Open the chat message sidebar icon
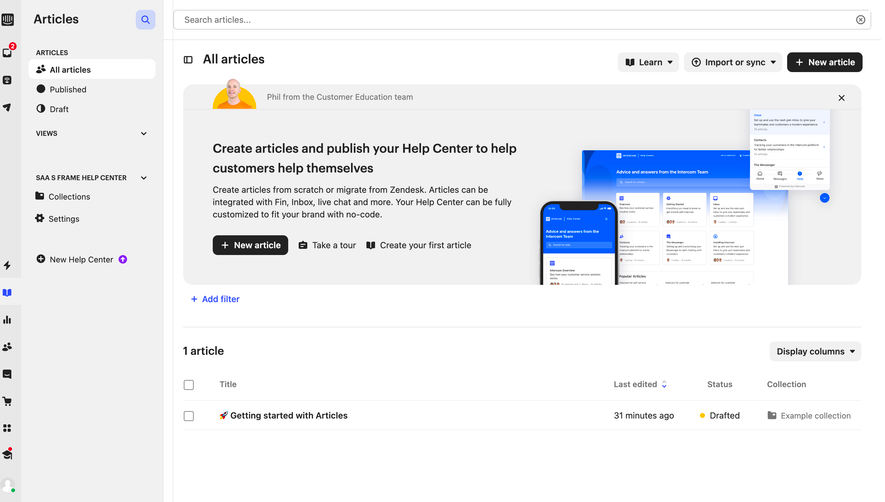This screenshot has width=885, height=502. click(7, 374)
